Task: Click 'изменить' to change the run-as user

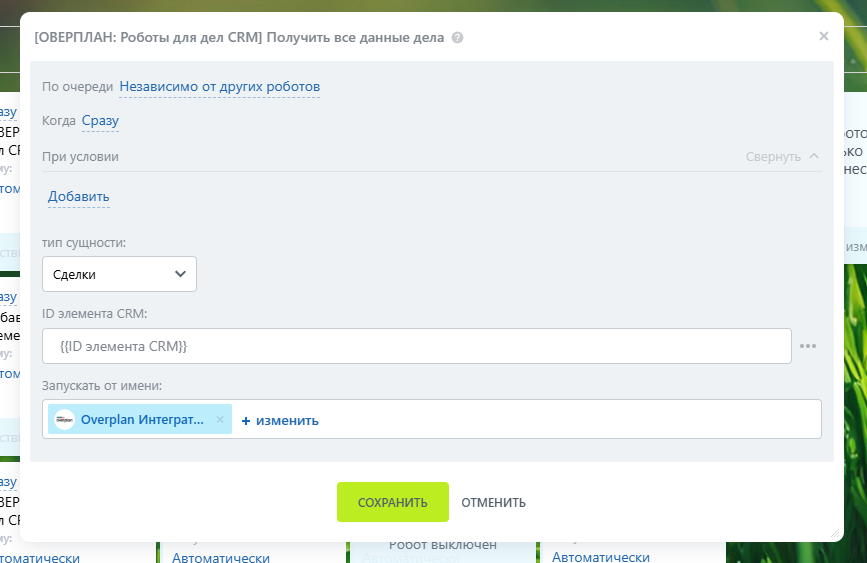Action: click(x=287, y=420)
